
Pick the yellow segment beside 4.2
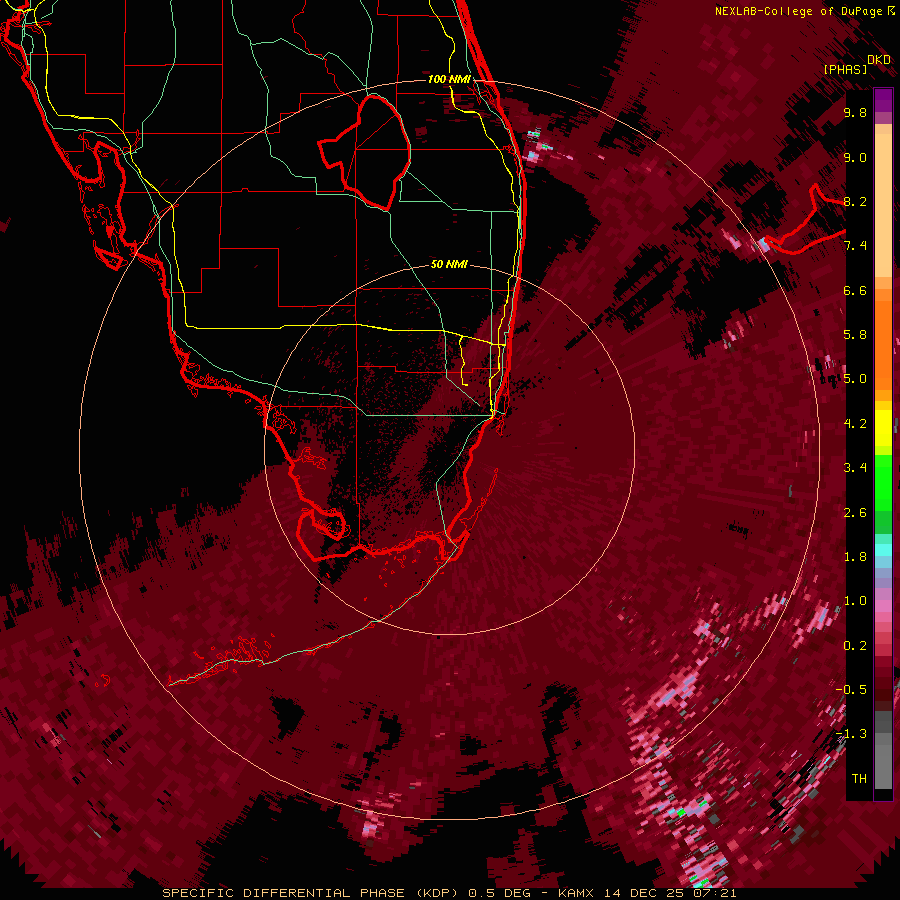(883, 428)
